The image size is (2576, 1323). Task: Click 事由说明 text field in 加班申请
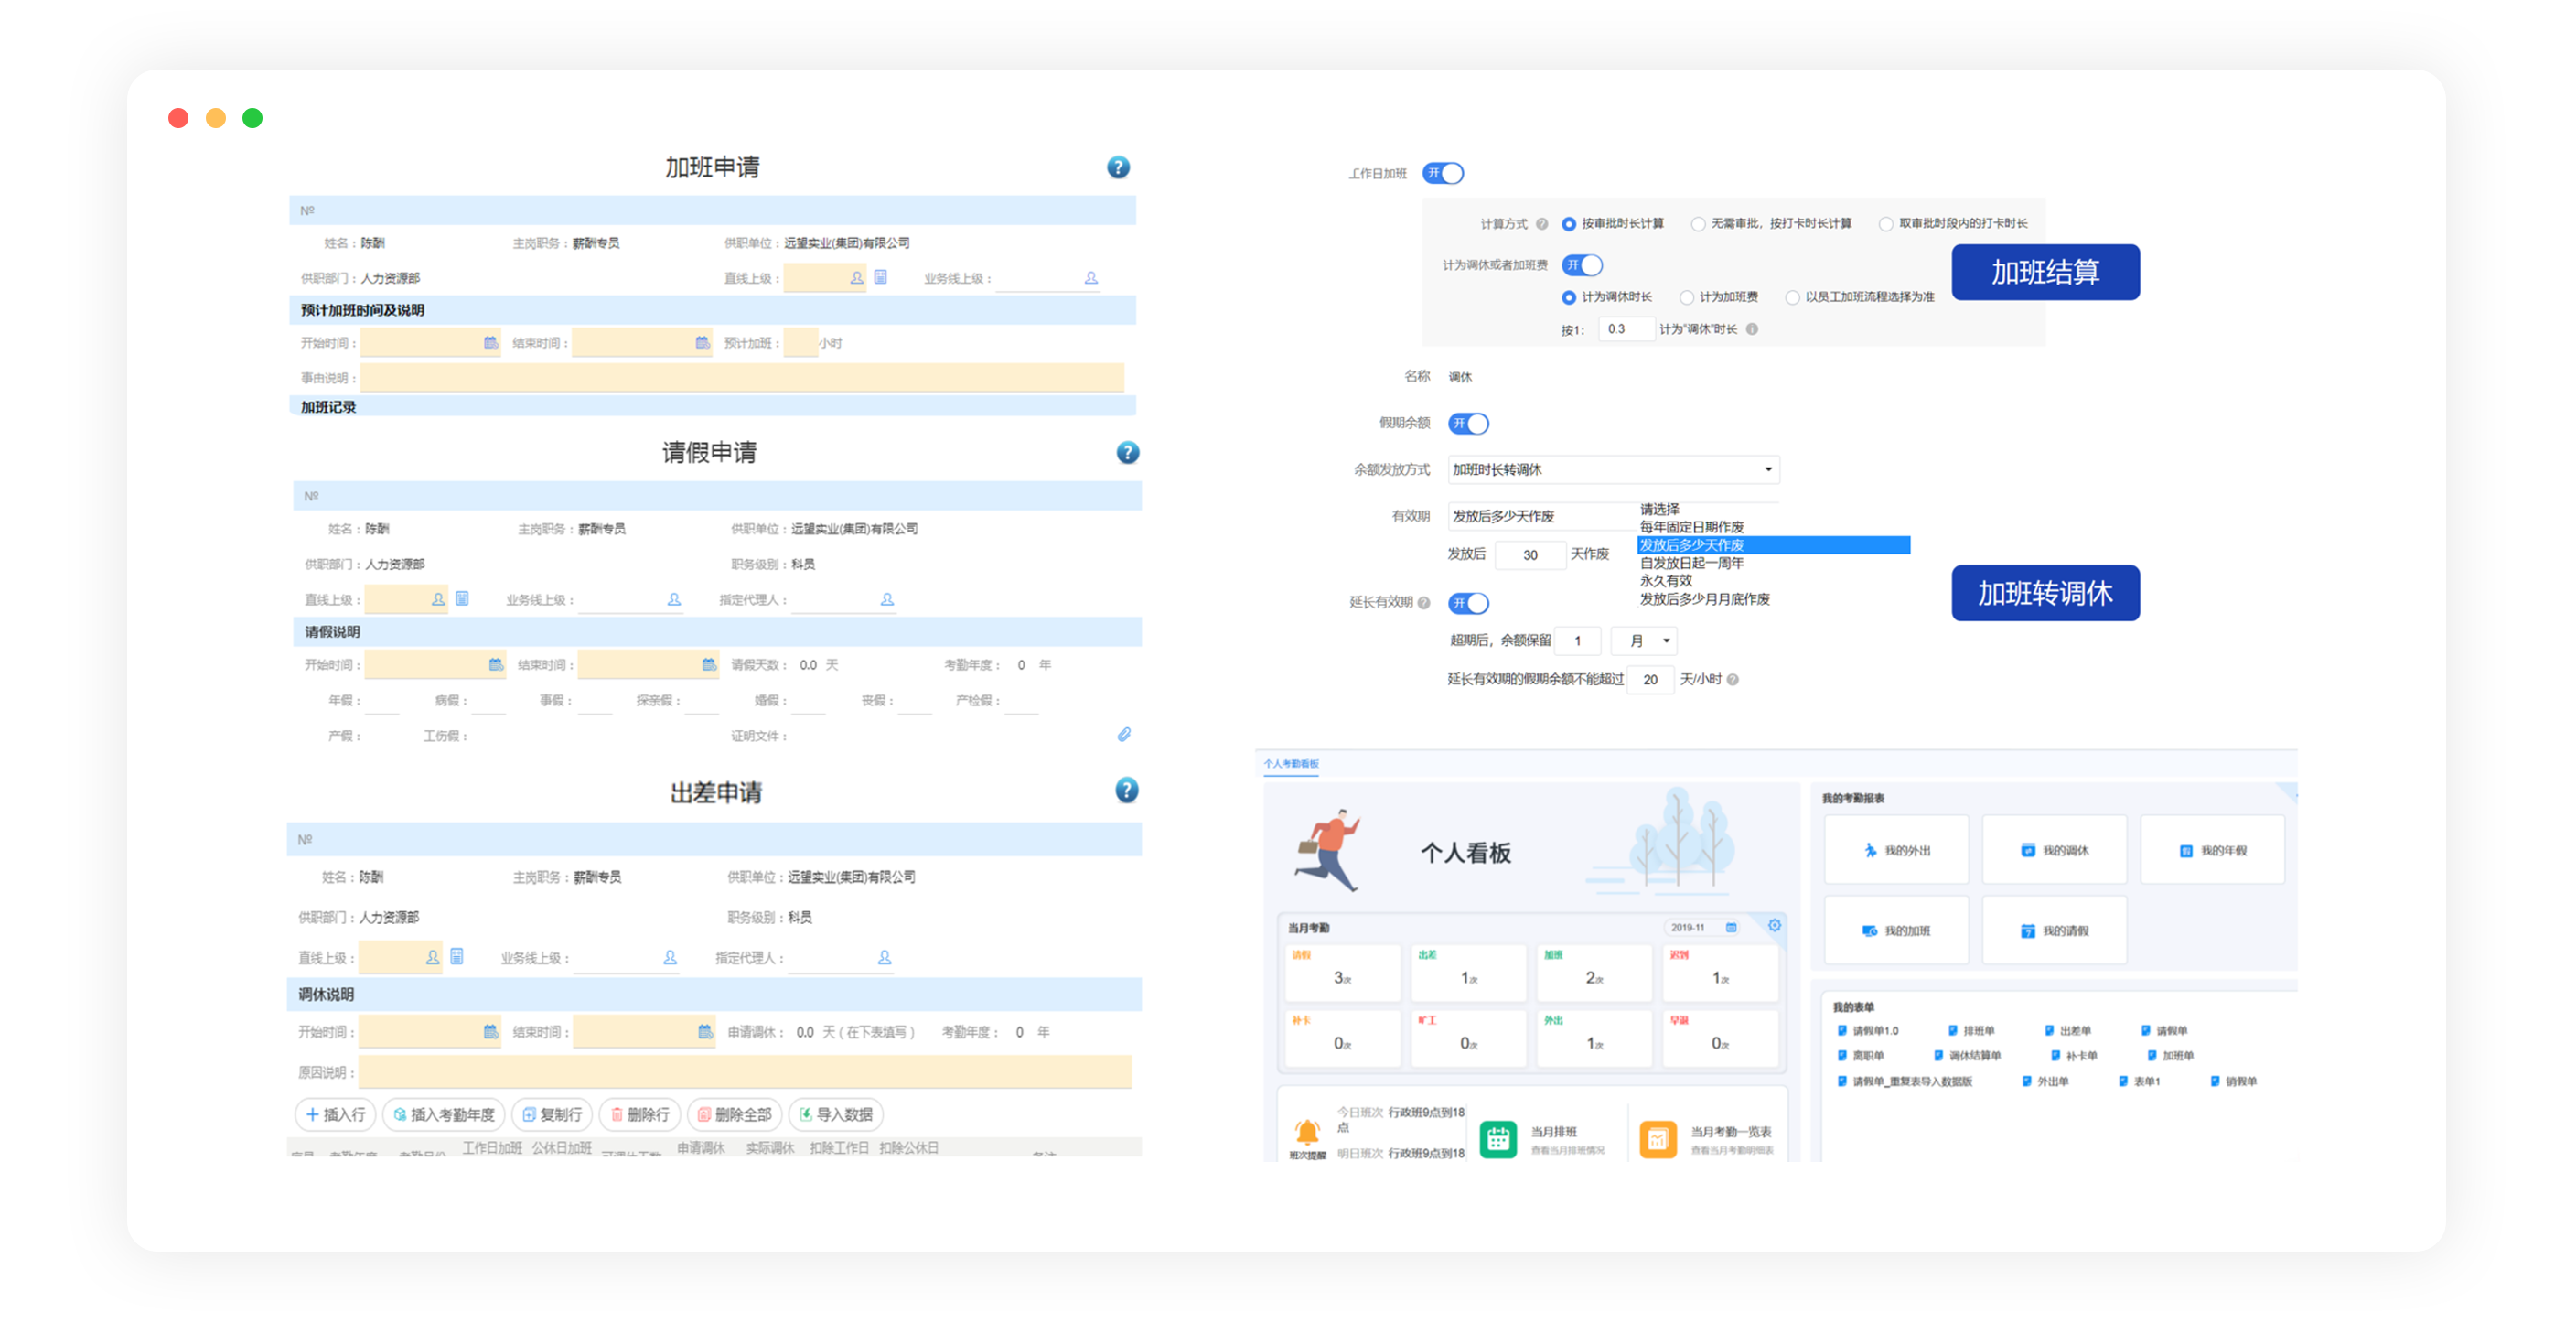742,378
